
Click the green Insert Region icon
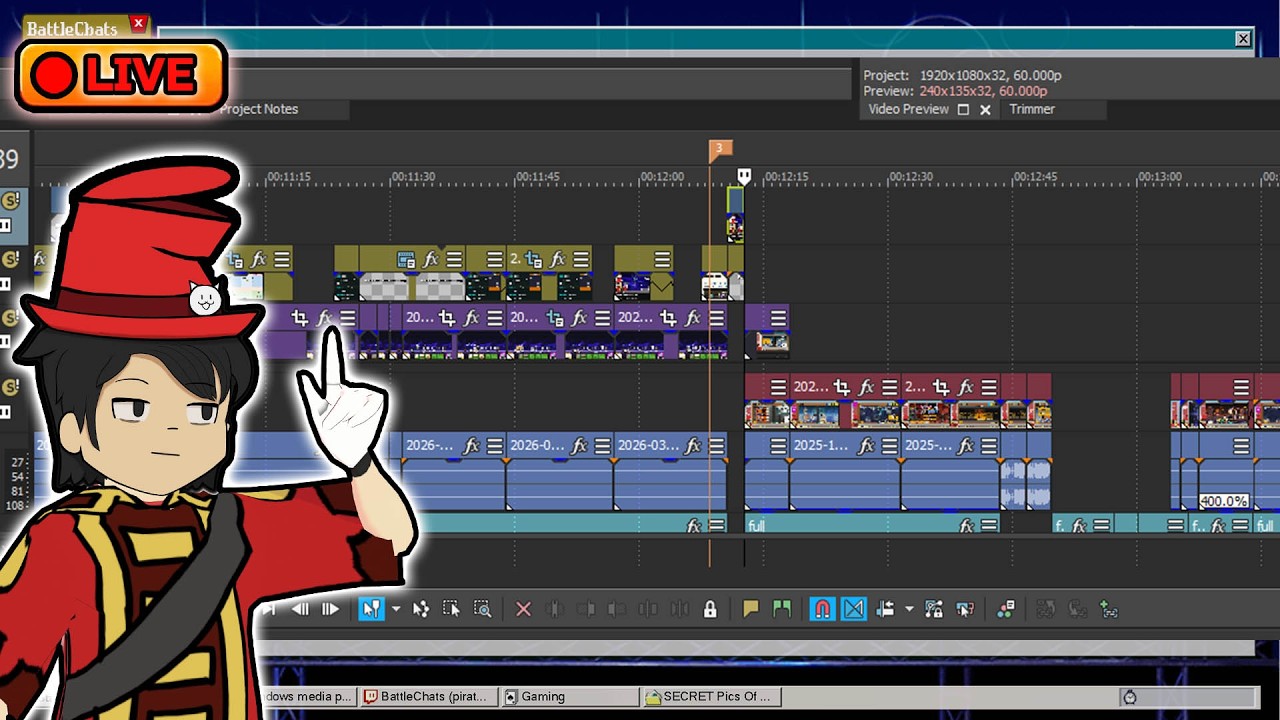click(x=781, y=609)
